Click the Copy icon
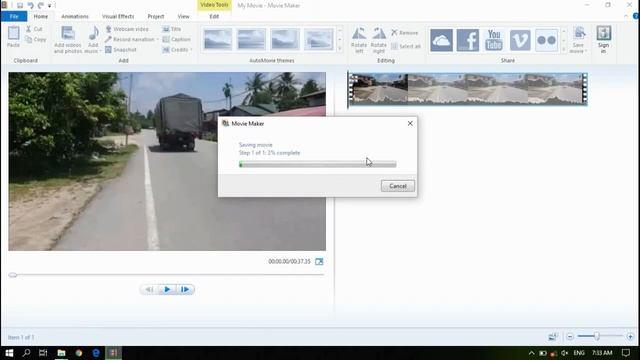This screenshot has height=360, width=640. (x=29, y=40)
